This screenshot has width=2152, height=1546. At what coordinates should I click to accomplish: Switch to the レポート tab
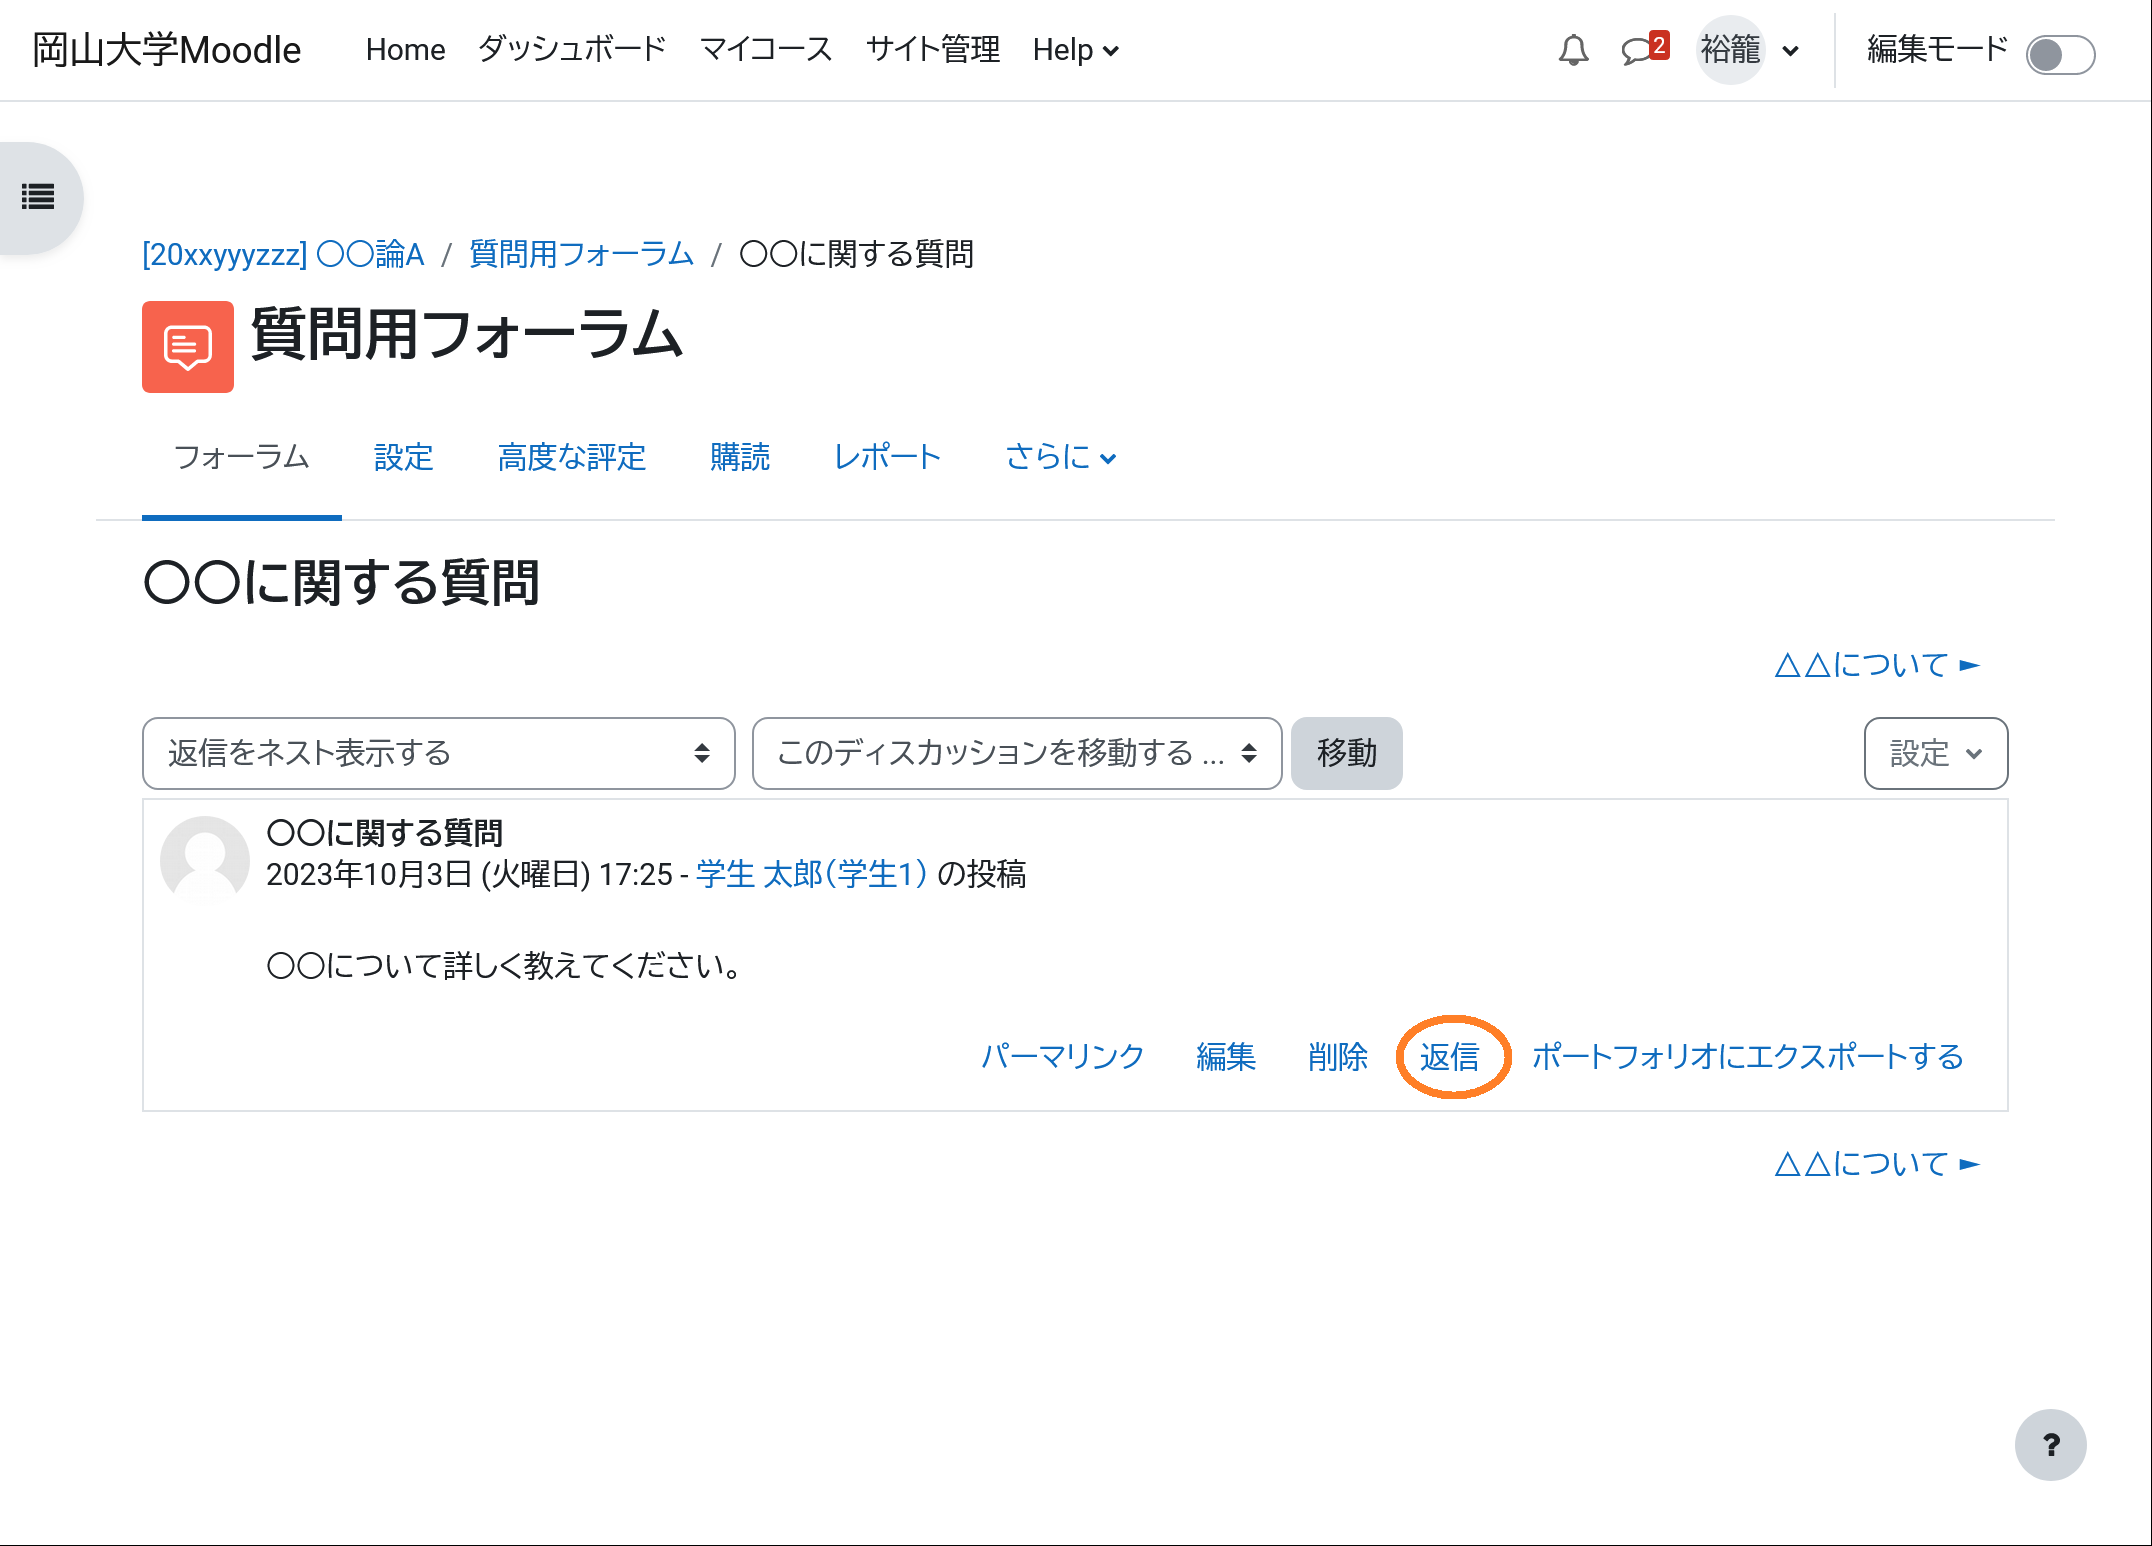(x=888, y=457)
